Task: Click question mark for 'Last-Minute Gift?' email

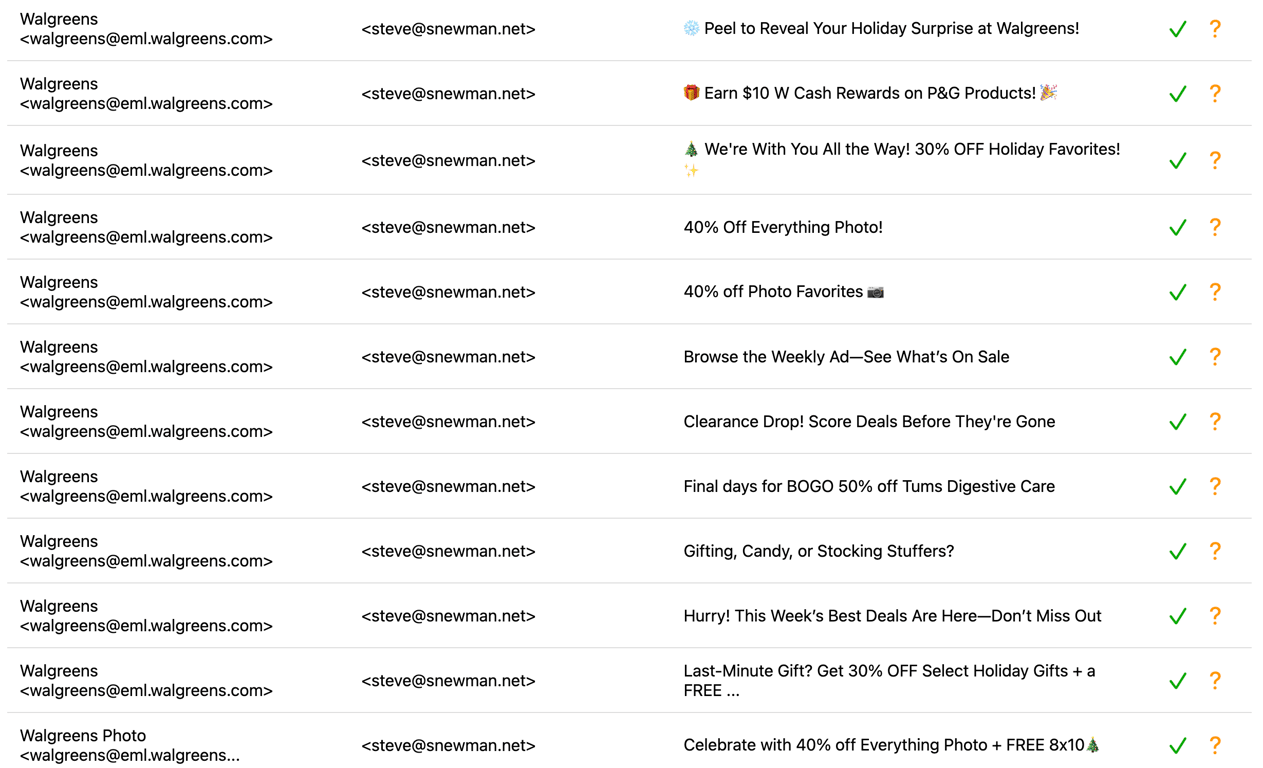Action: (x=1215, y=682)
